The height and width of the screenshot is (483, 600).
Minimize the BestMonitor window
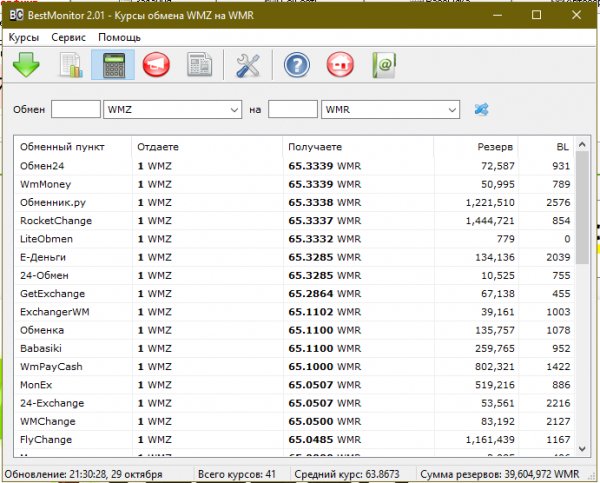click(x=497, y=15)
